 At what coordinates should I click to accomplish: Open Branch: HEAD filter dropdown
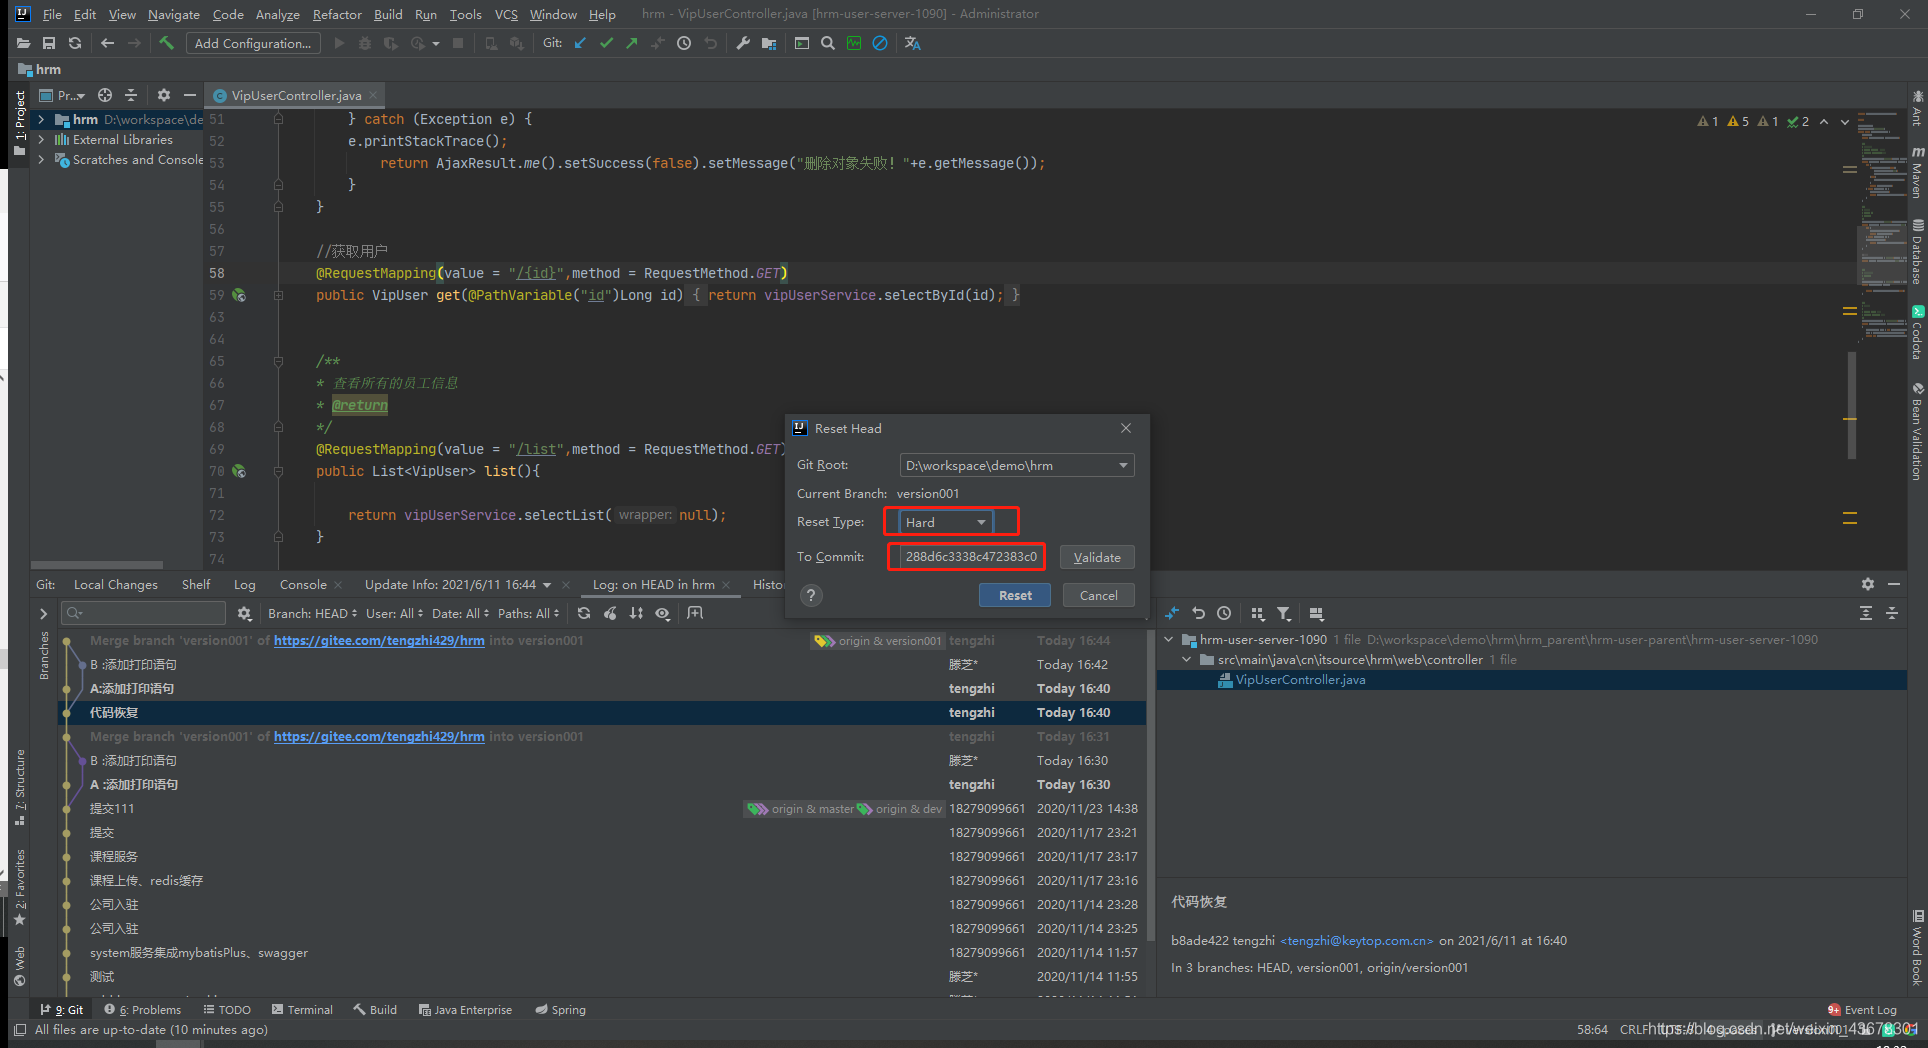[312, 613]
